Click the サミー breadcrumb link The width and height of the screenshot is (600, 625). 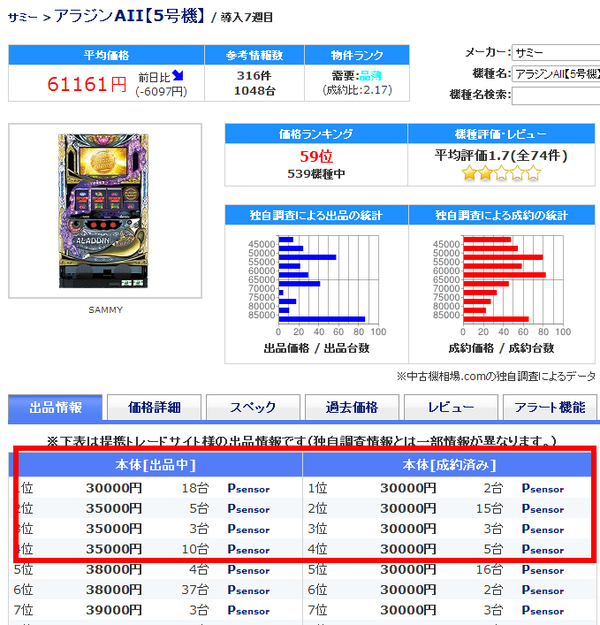[x=22, y=18]
